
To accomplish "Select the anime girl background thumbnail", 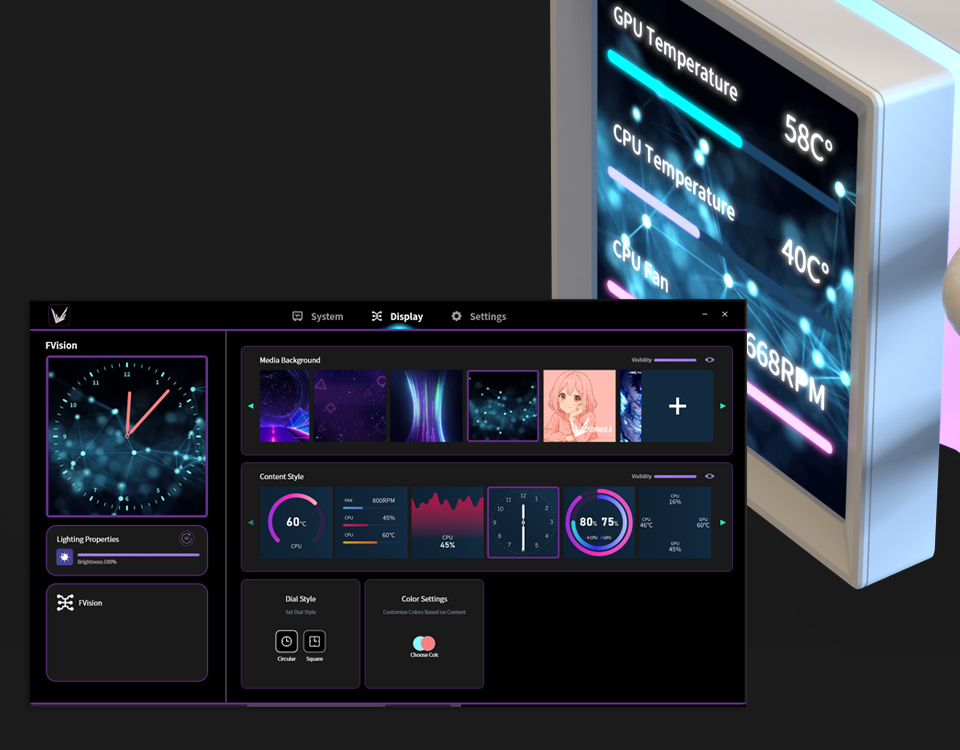I will (x=579, y=406).
